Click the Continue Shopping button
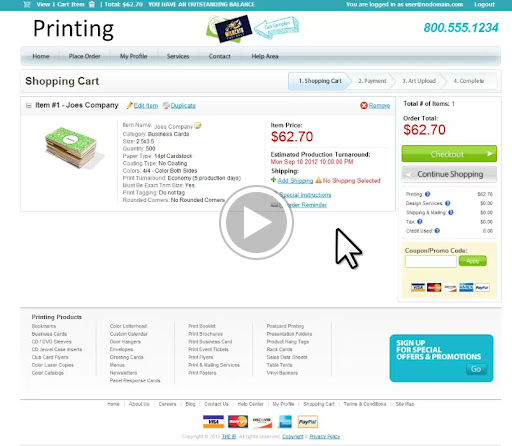Screen dimensions: 512x446 point(449,174)
